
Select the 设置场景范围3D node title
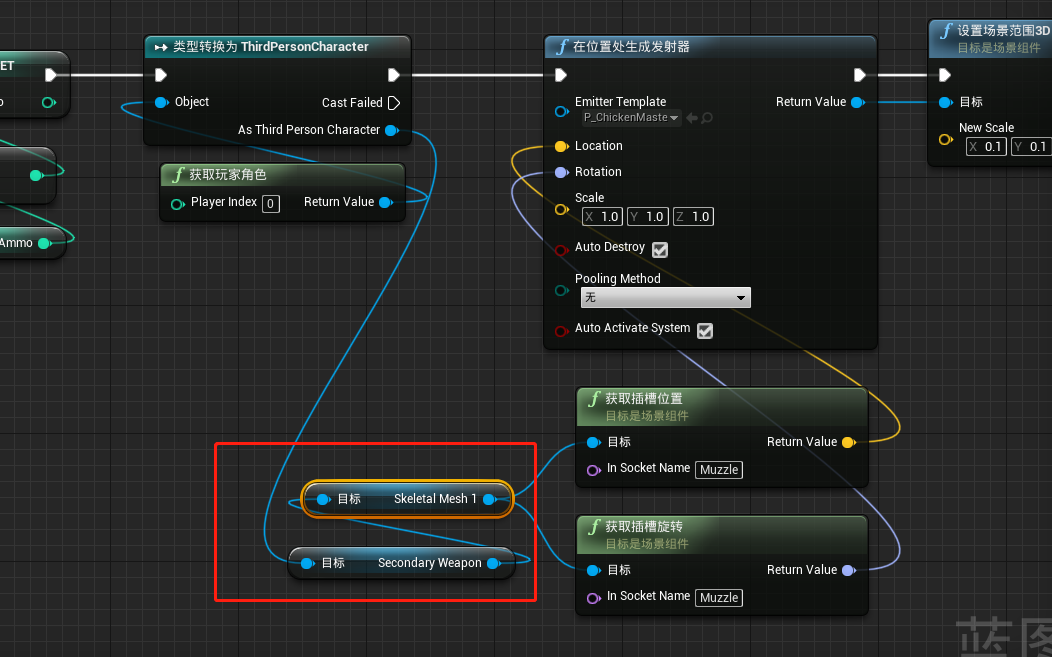(1003, 31)
